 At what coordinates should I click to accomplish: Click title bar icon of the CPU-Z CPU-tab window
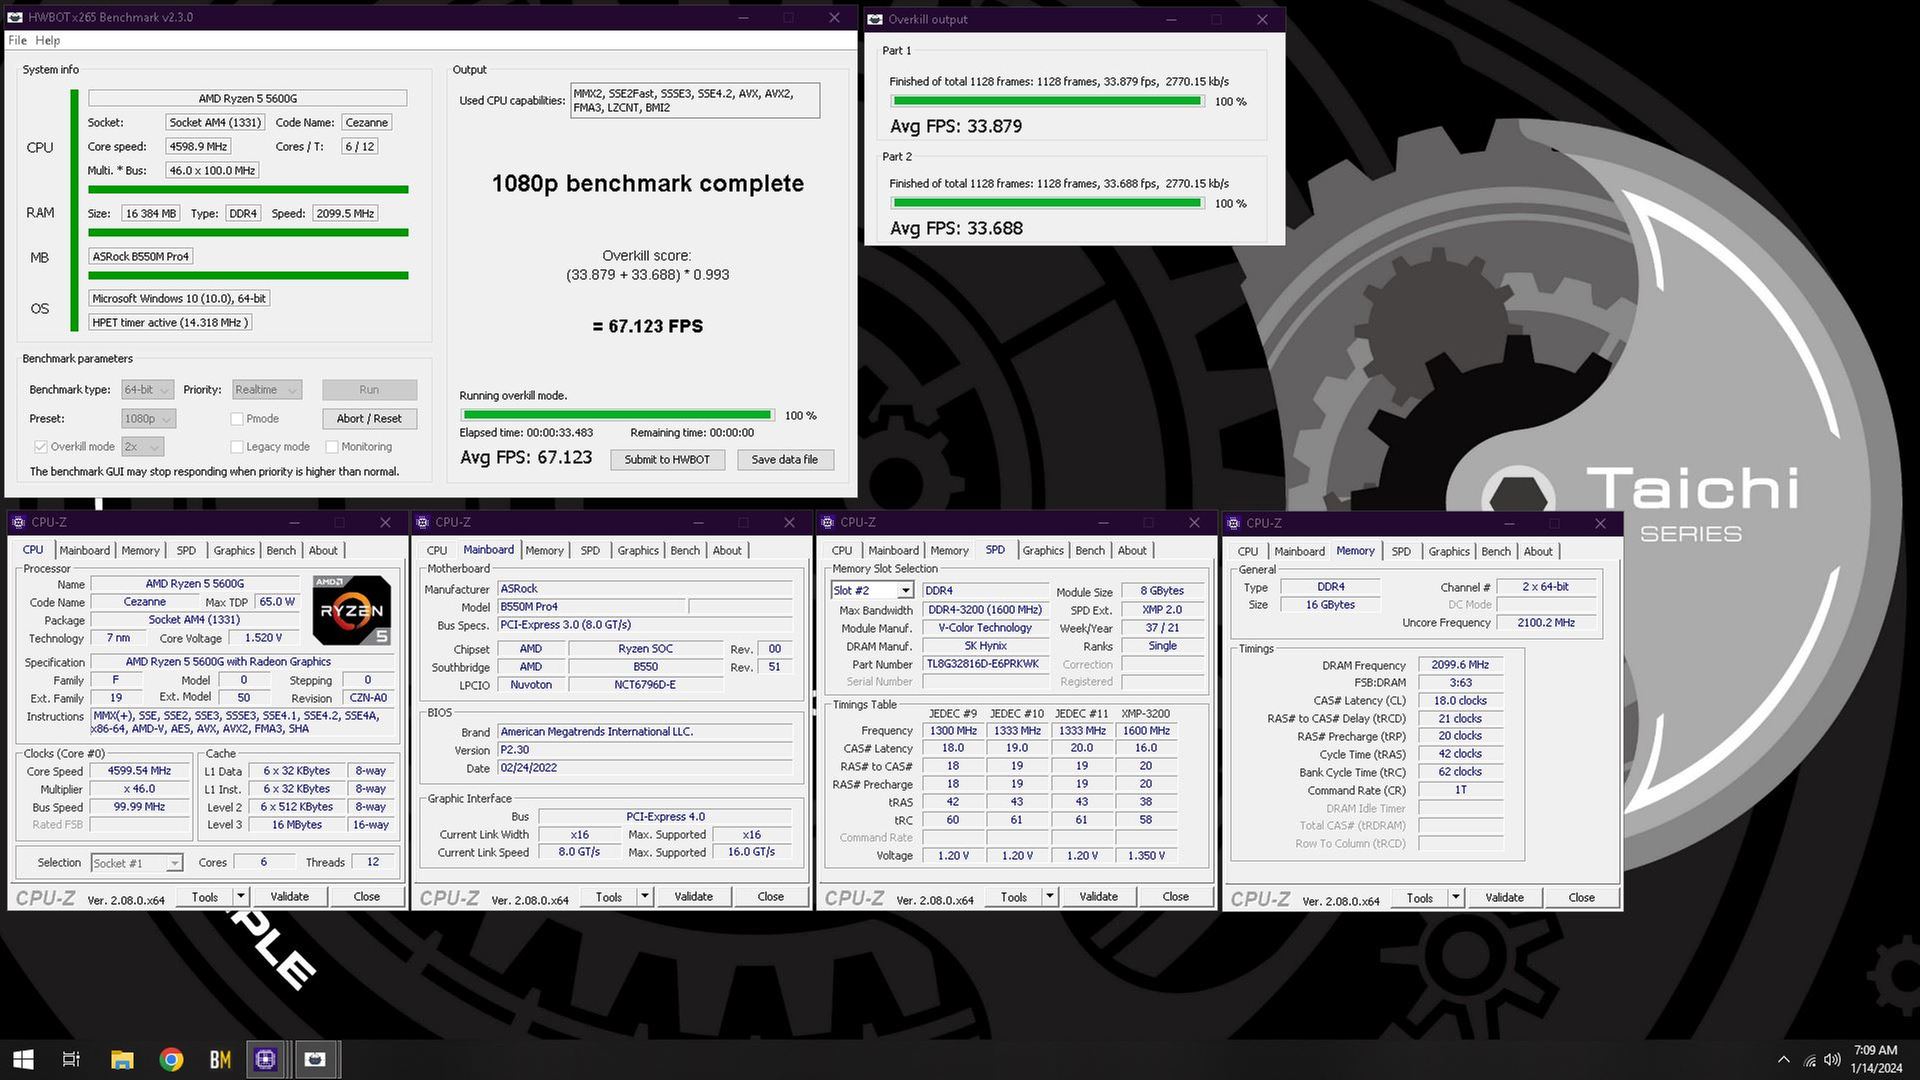coord(18,522)
